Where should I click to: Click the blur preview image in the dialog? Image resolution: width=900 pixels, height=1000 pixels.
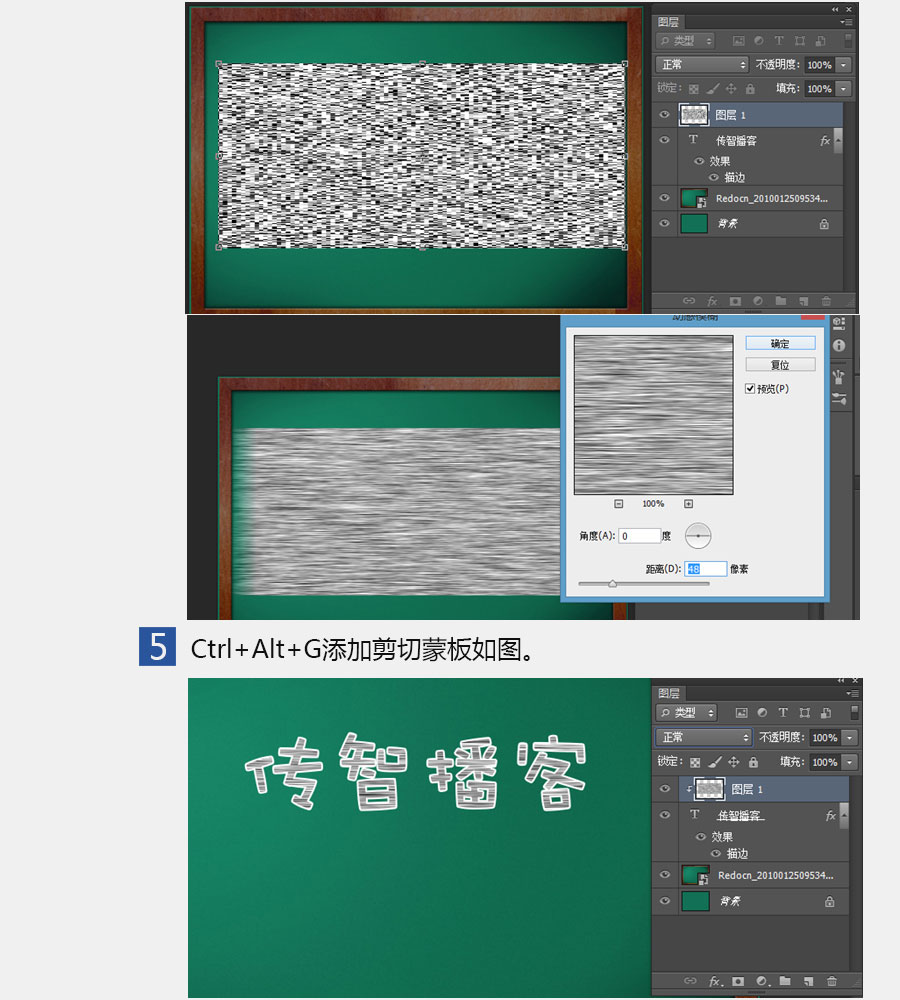[x=654, y=415]
